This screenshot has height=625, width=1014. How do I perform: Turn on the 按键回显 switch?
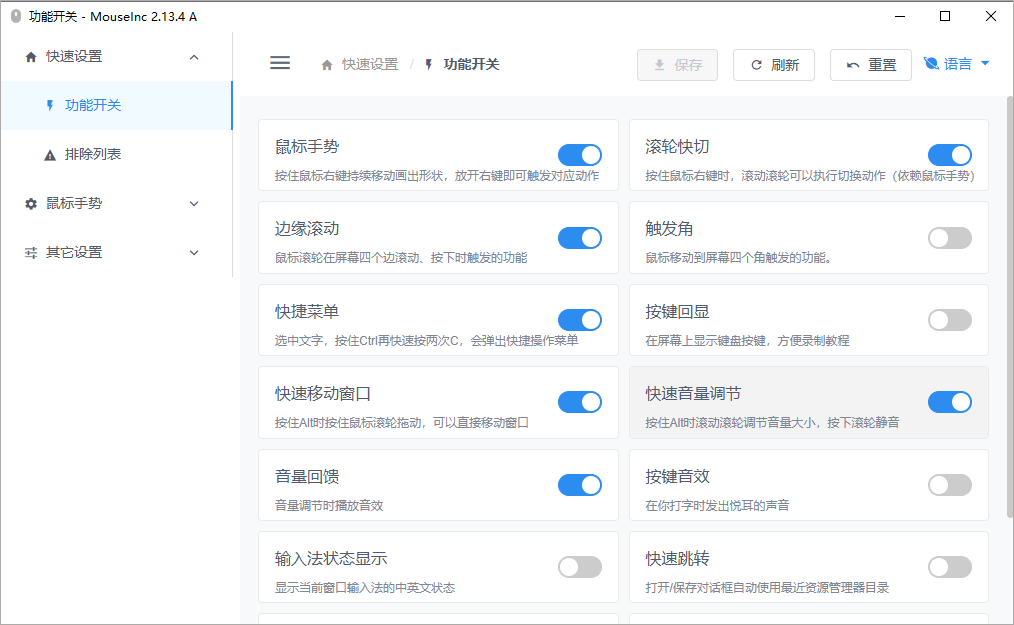click(x=950, y=320)
